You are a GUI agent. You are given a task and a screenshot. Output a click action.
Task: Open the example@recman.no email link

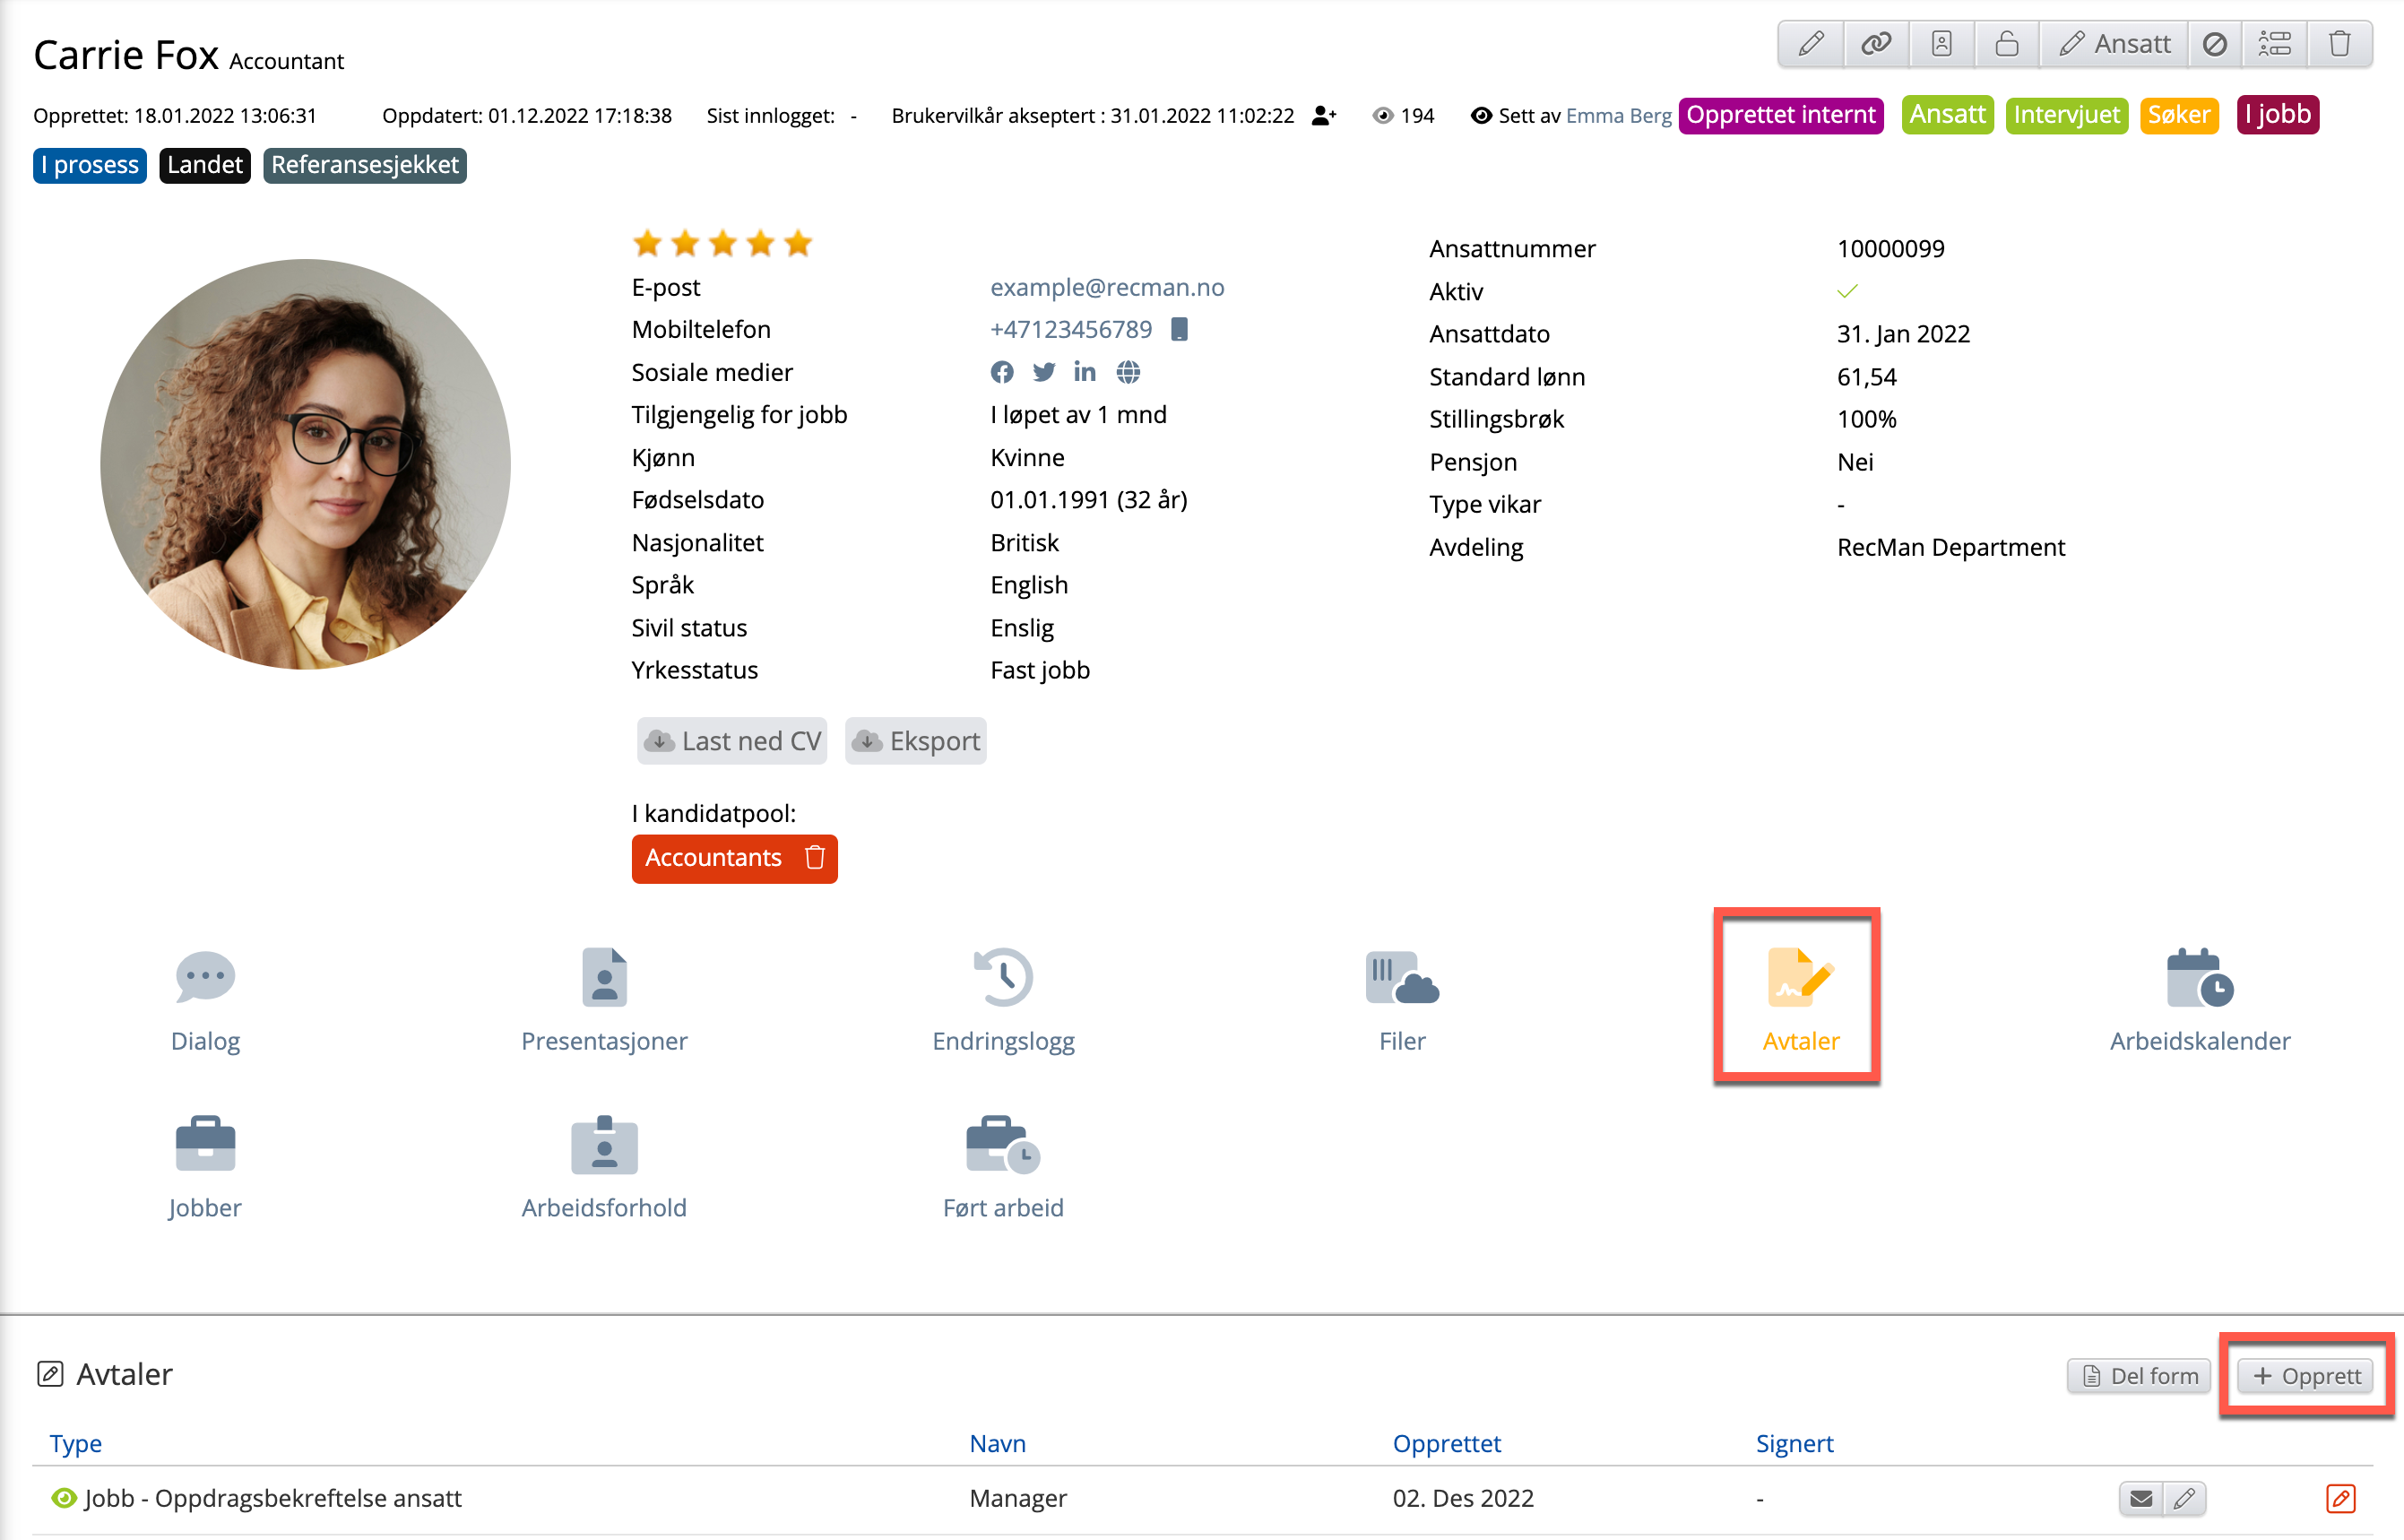[x=1107, y=287]
